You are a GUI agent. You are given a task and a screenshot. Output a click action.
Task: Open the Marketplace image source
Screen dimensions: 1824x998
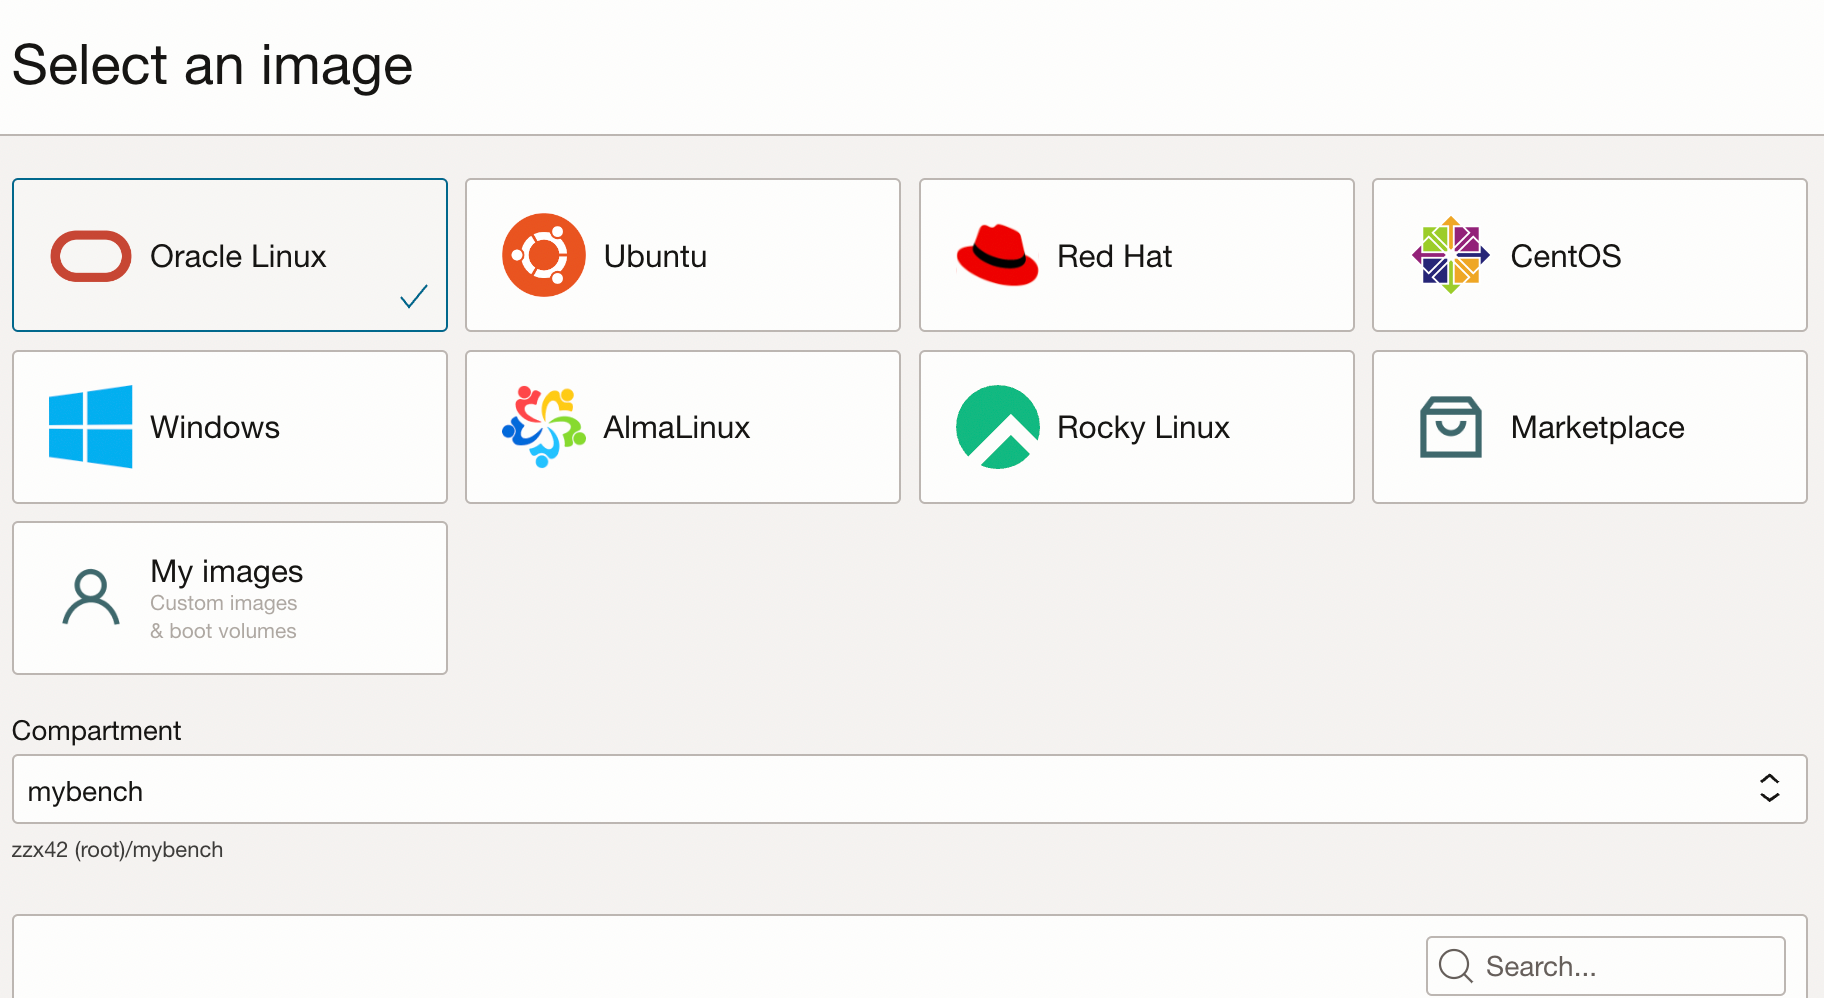(x=1588, y=427)
